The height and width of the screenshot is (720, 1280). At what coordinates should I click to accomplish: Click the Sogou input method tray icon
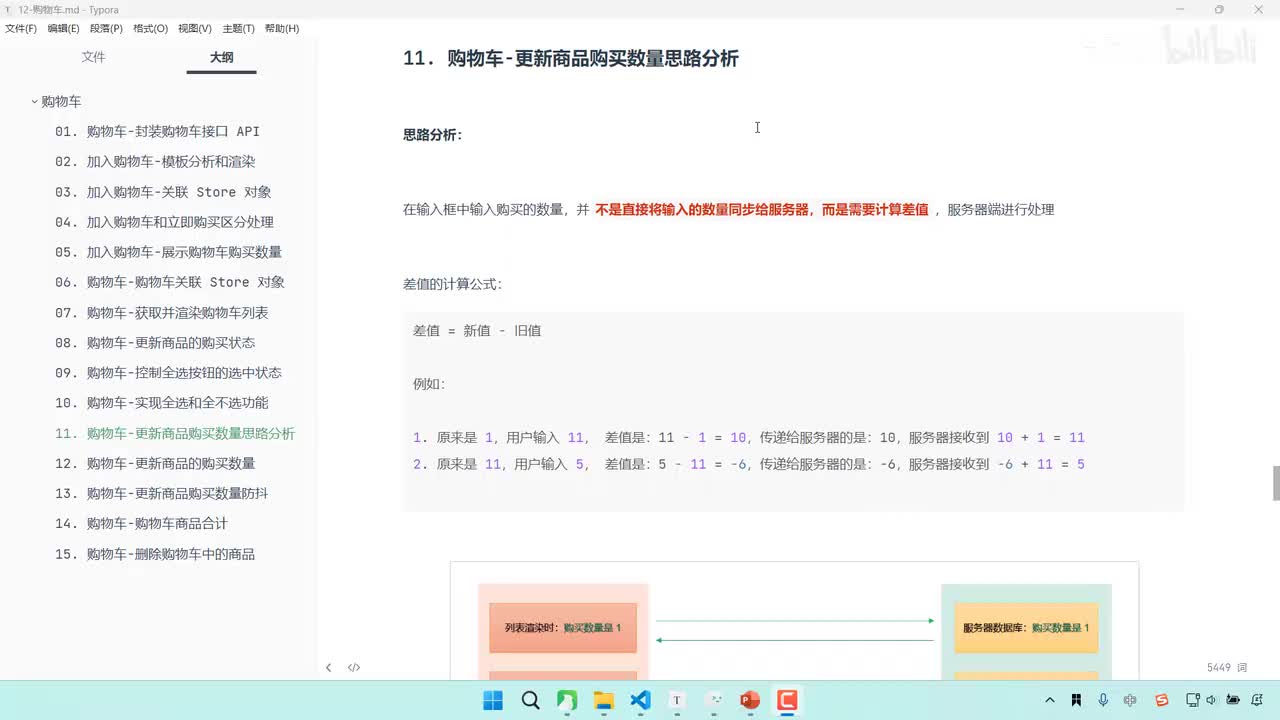[1162, 700]
